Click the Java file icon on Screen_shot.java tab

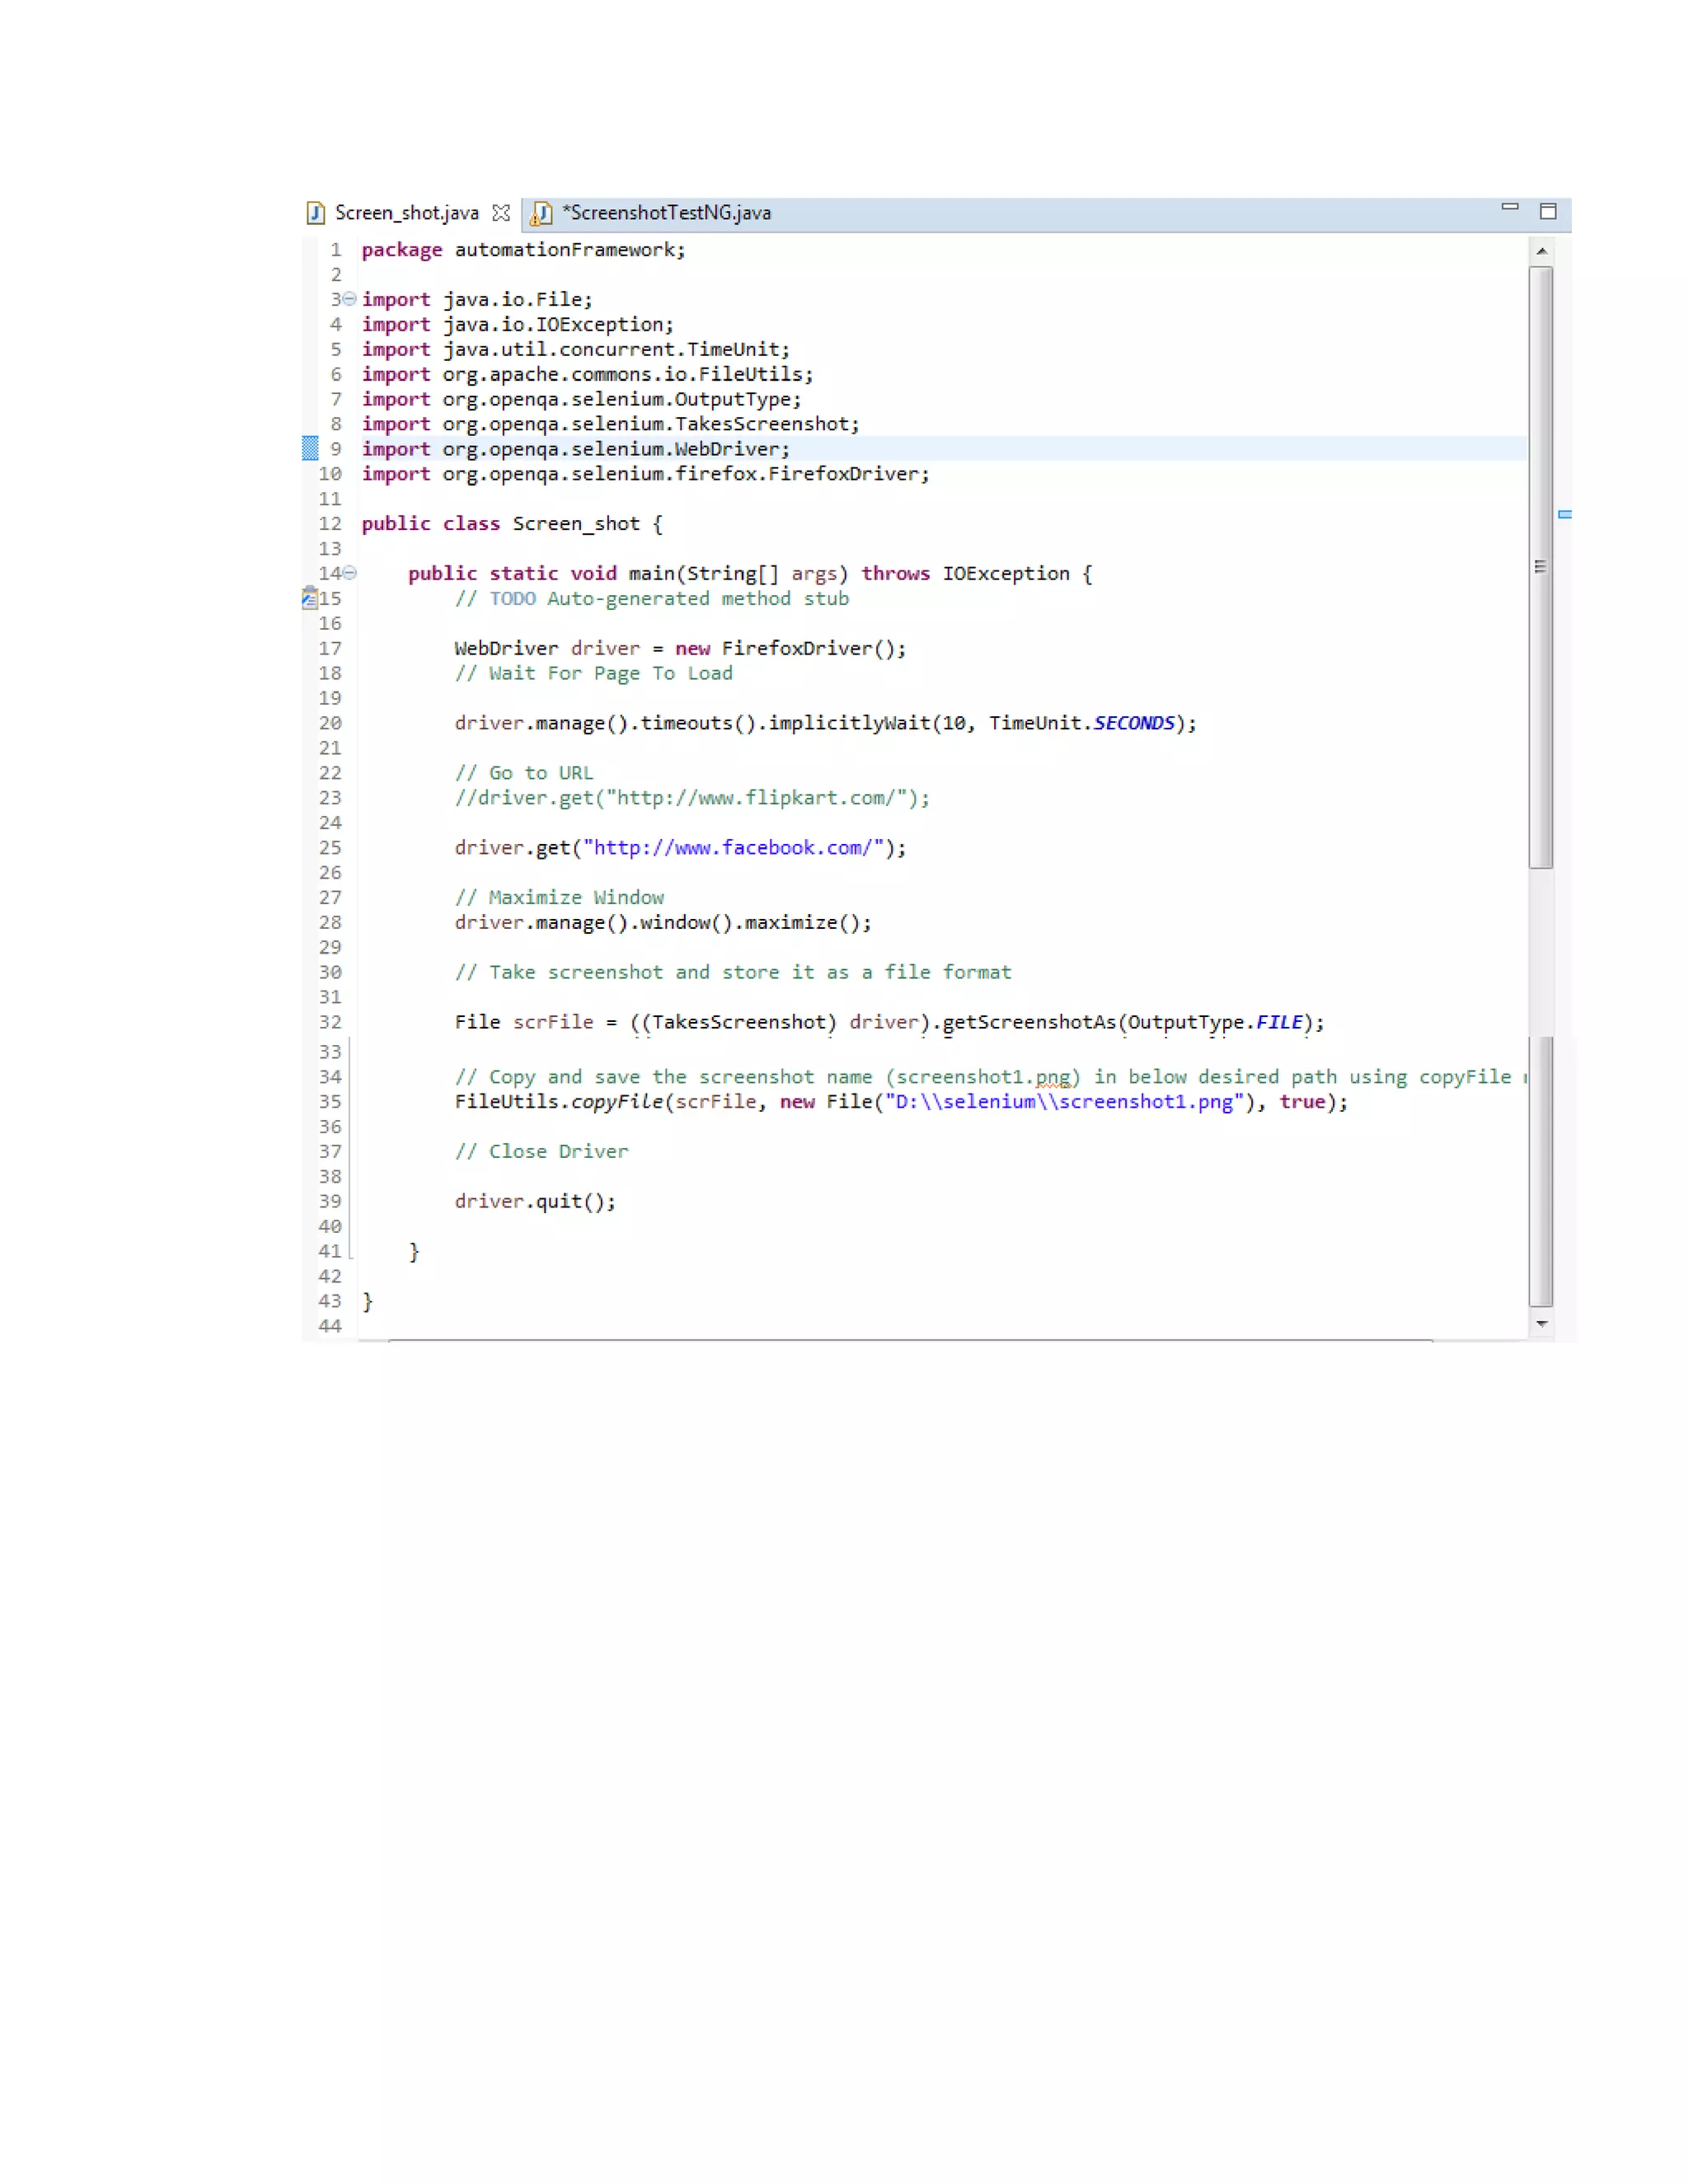[316, 213]
